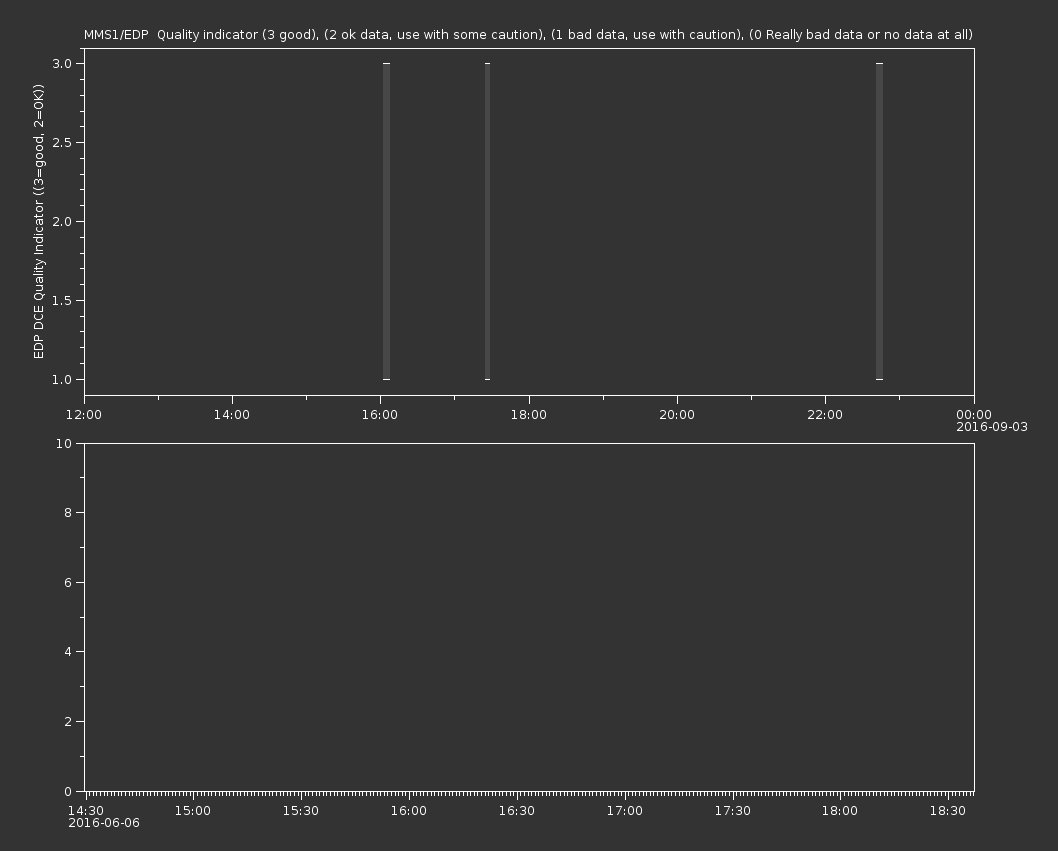Click the "20:00" tick label on the top plot
This screenshot has height=851, width=1058.
pos(677,414)
